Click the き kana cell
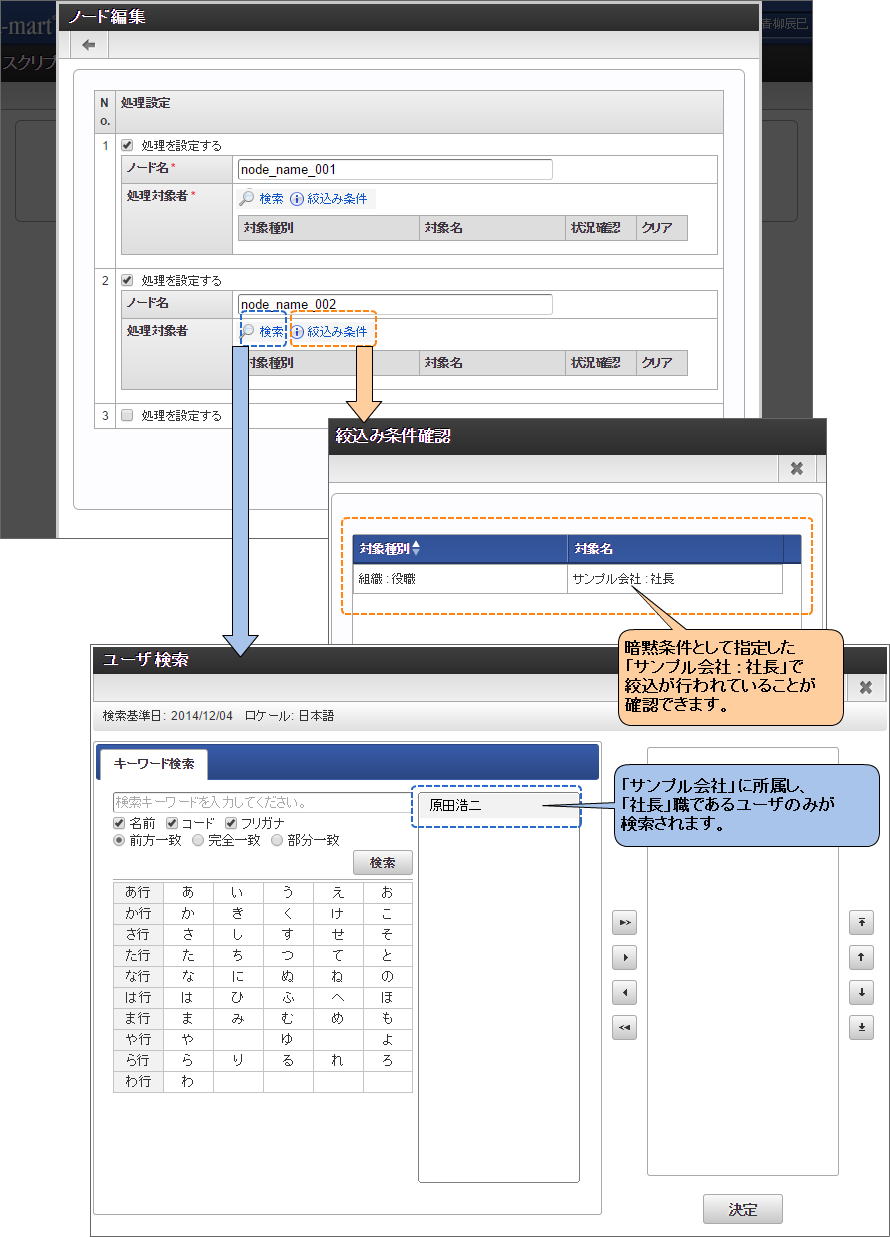 238,913
